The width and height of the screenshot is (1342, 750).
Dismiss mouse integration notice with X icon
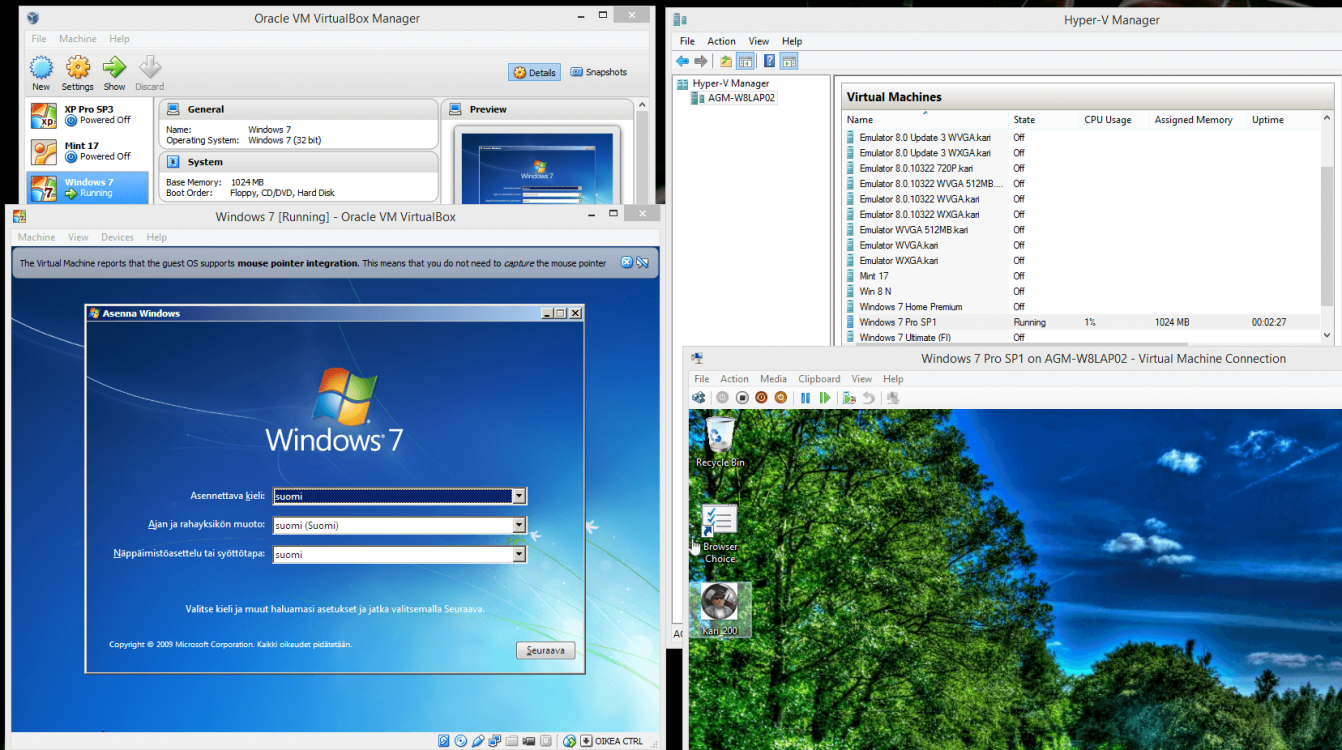coord(627,263)
